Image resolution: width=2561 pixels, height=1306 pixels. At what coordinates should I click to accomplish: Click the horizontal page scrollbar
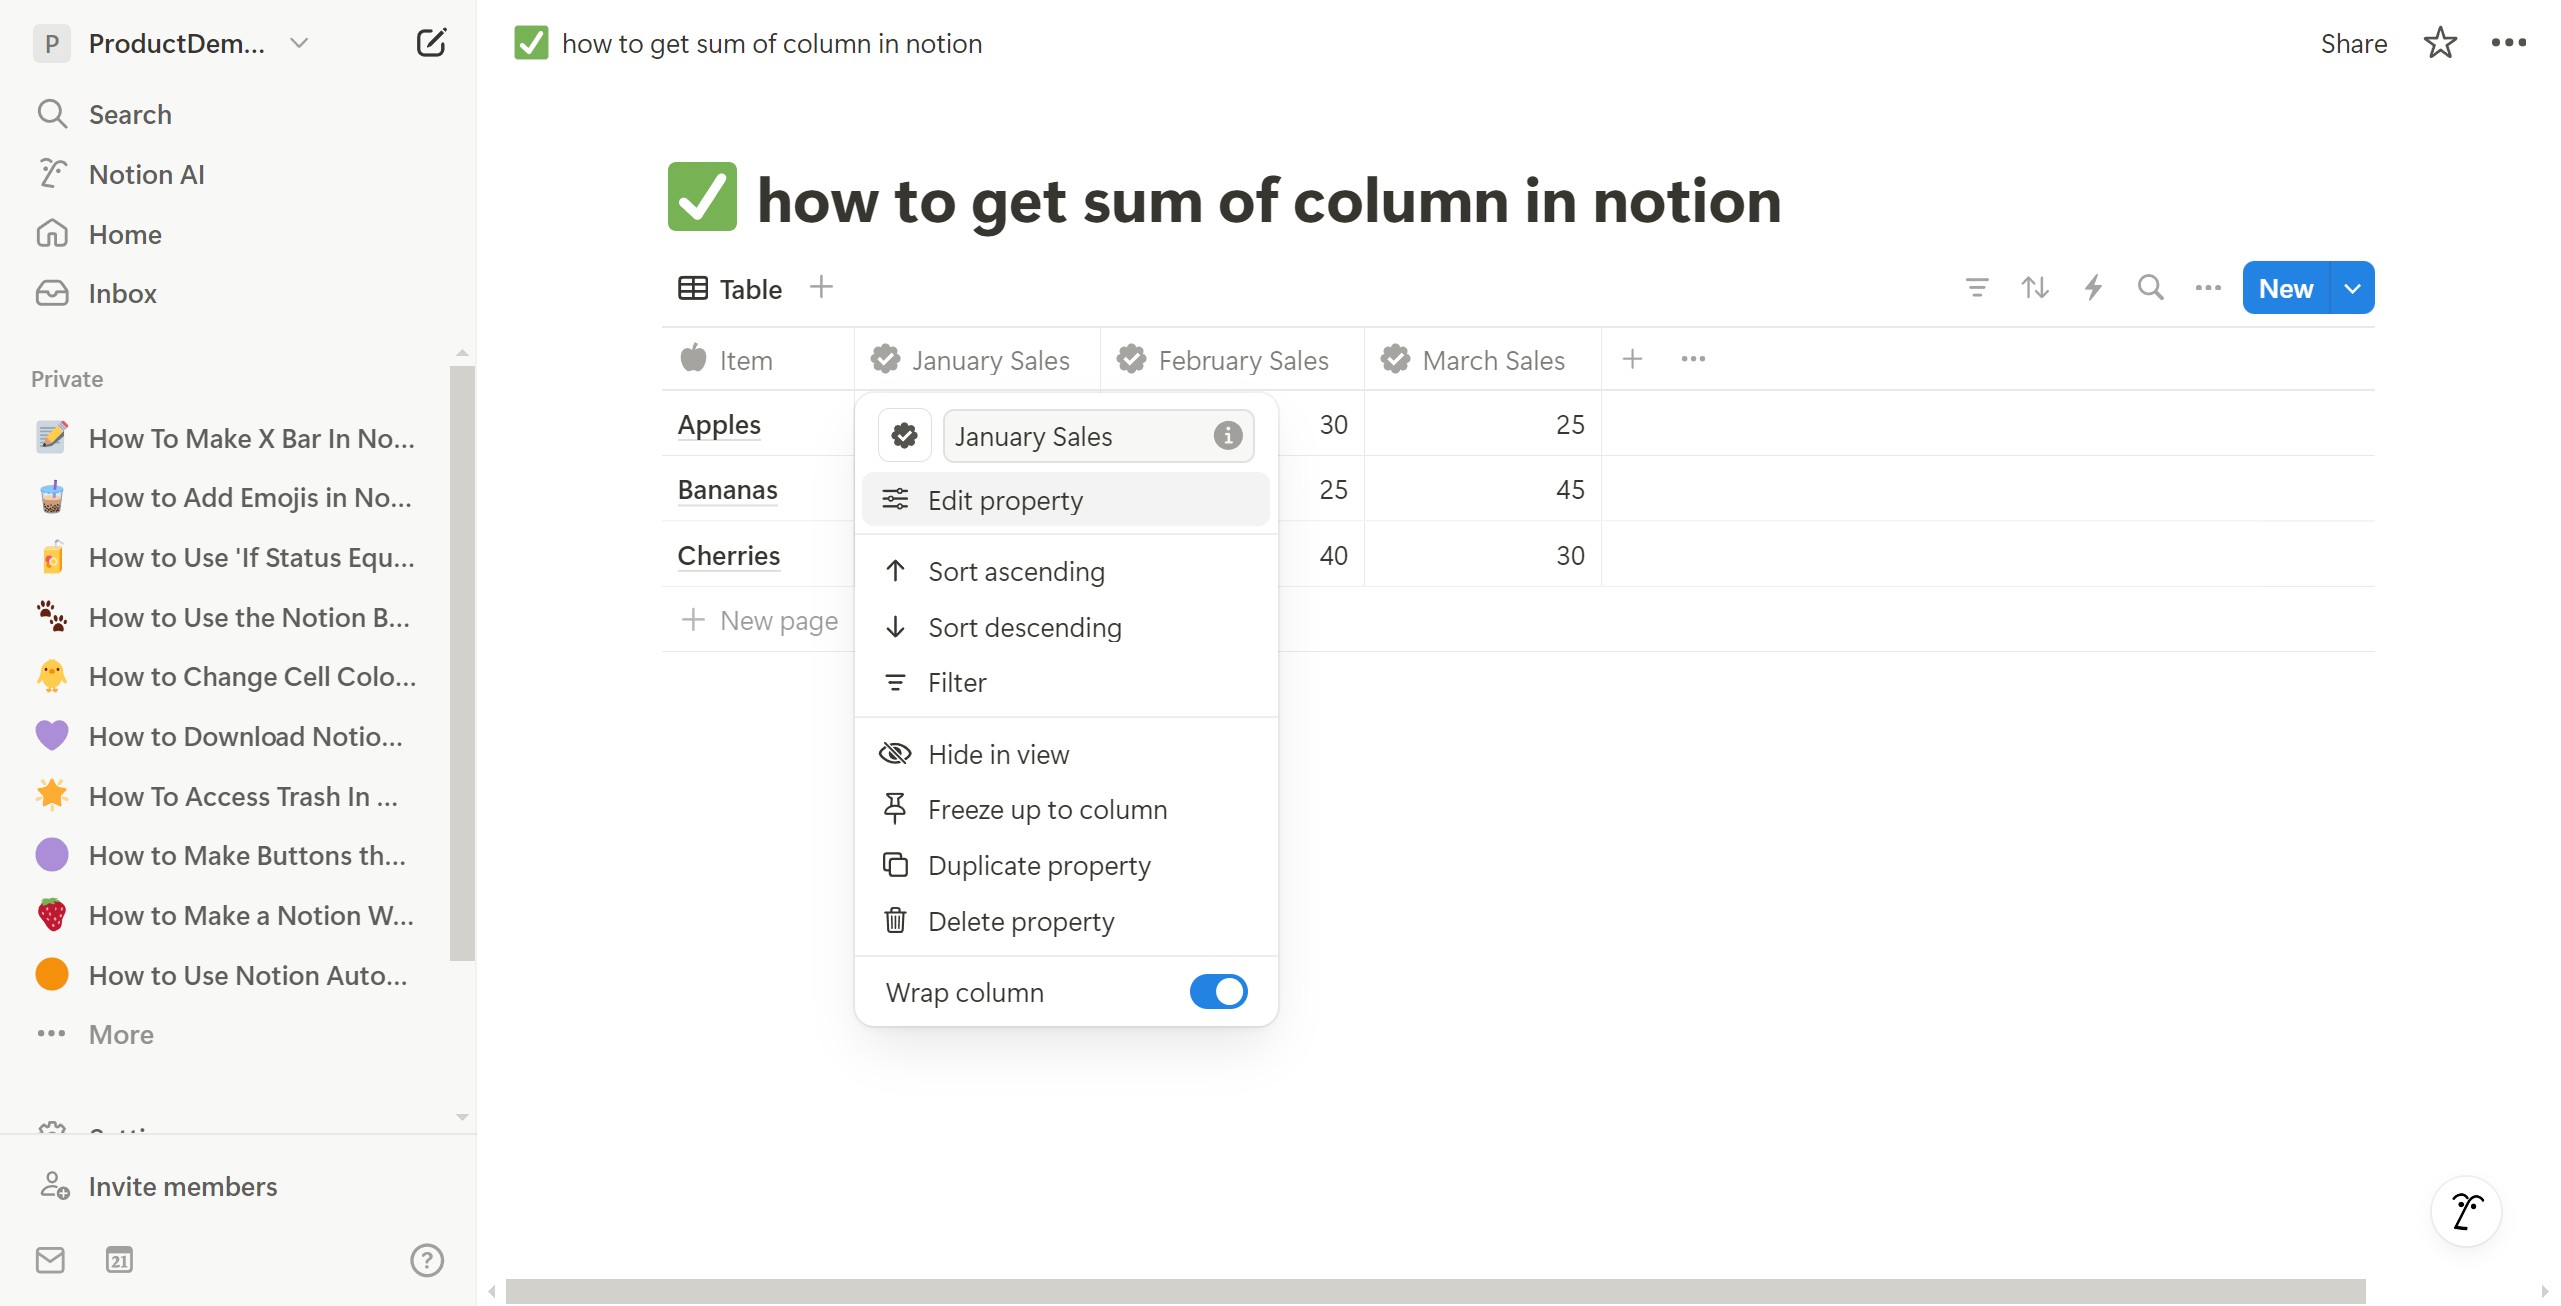1435,1291
